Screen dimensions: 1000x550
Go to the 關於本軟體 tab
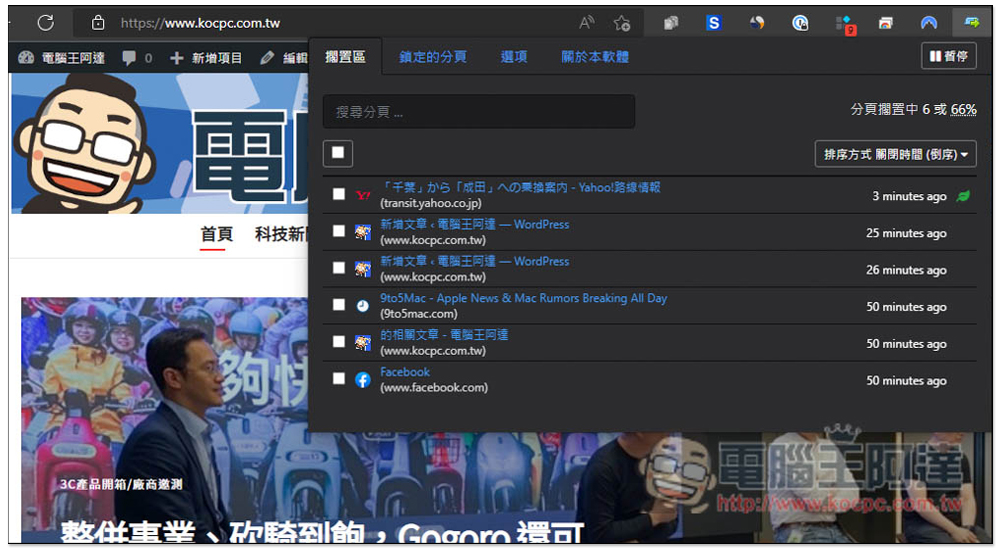pos(595,57)
